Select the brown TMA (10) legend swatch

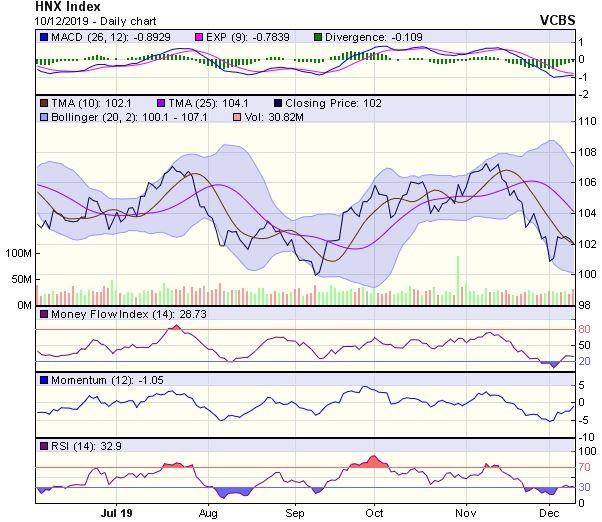pyautogui.click(x=44, y=103)
